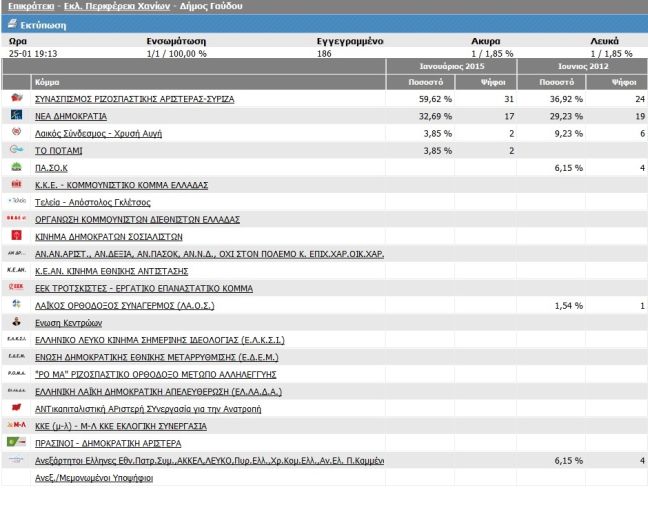The width and height of the screenshot is (648, 505).
Task: Click the ΑΝΤΑΡΣΥΑ red logo icon
Action: (16, 408)
